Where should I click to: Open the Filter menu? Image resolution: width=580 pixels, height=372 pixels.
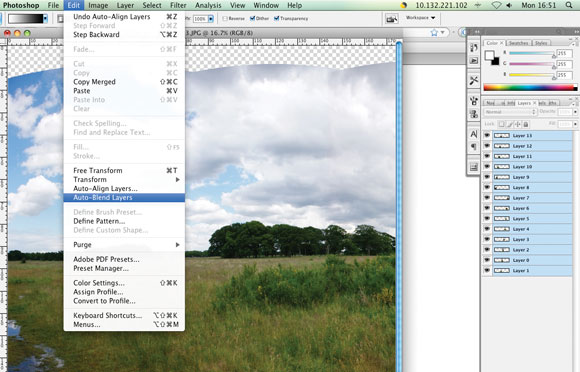(178, 5)
